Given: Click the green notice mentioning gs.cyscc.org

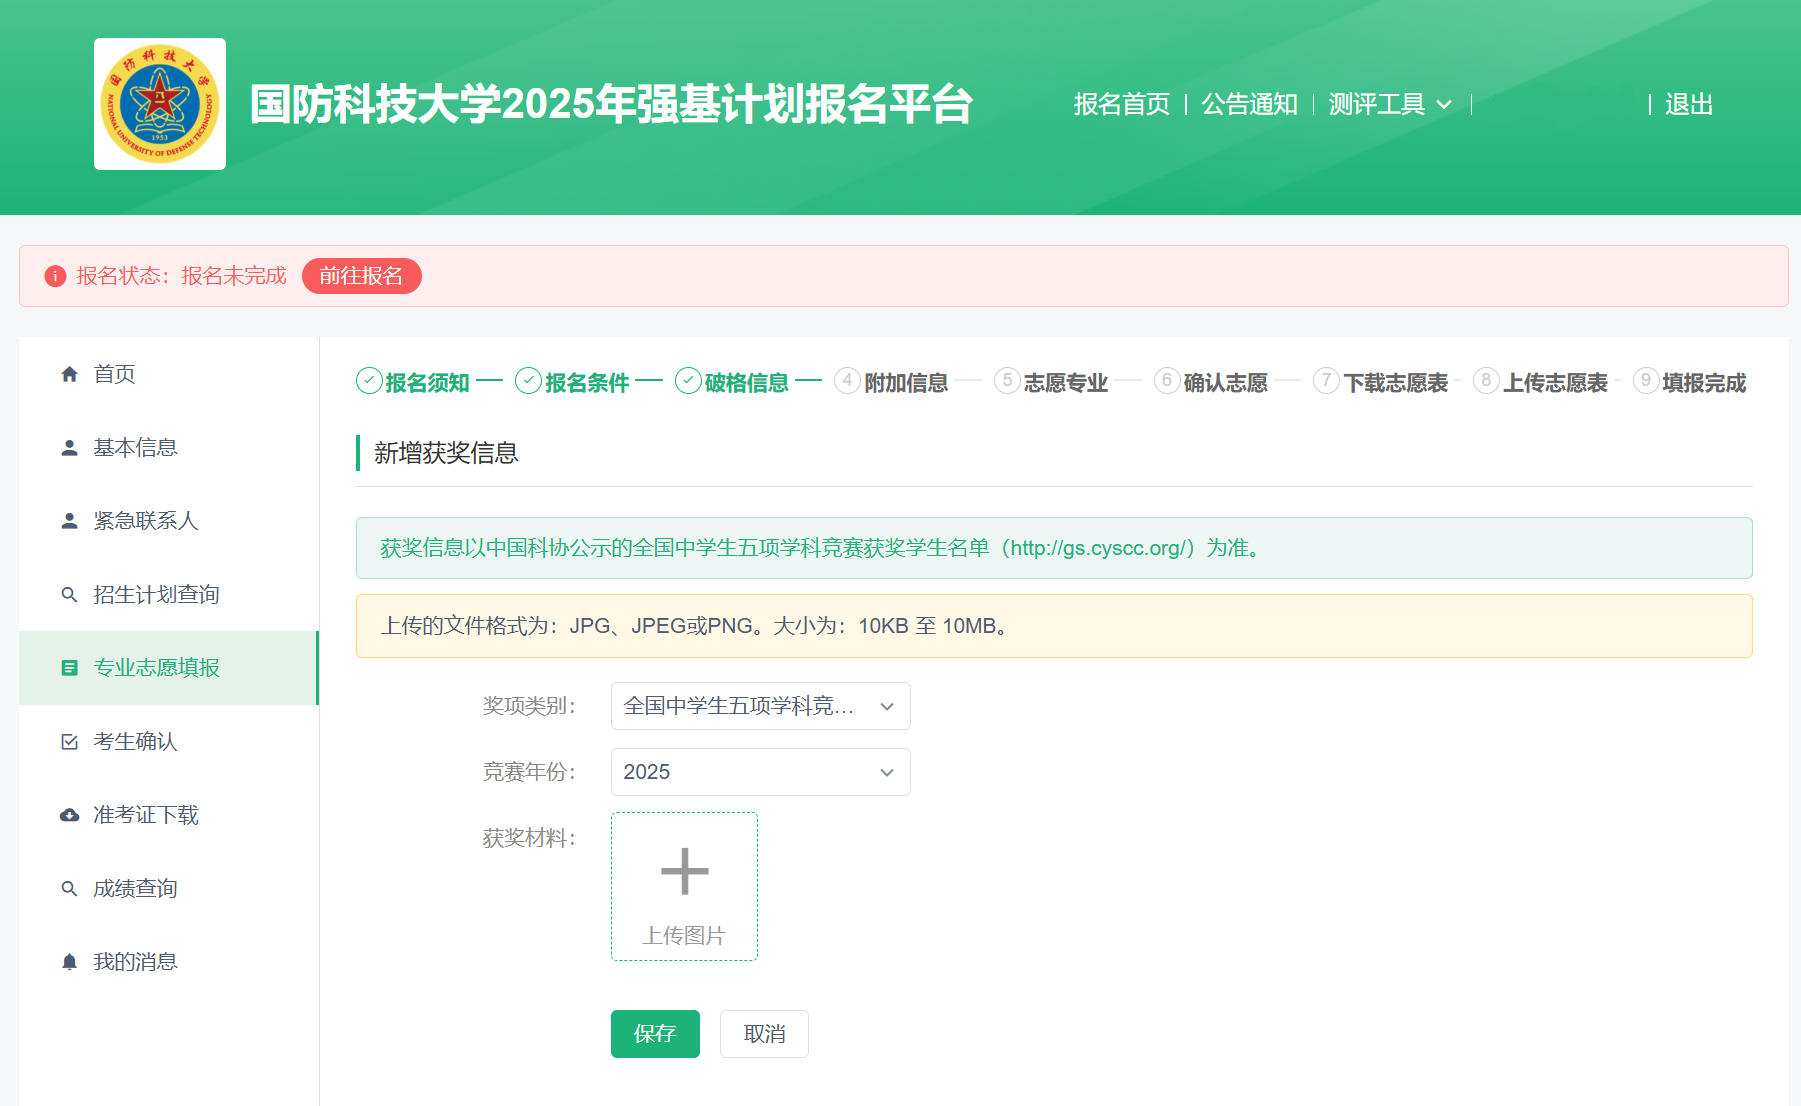Looking at the screenshot, I should 1054,548.
